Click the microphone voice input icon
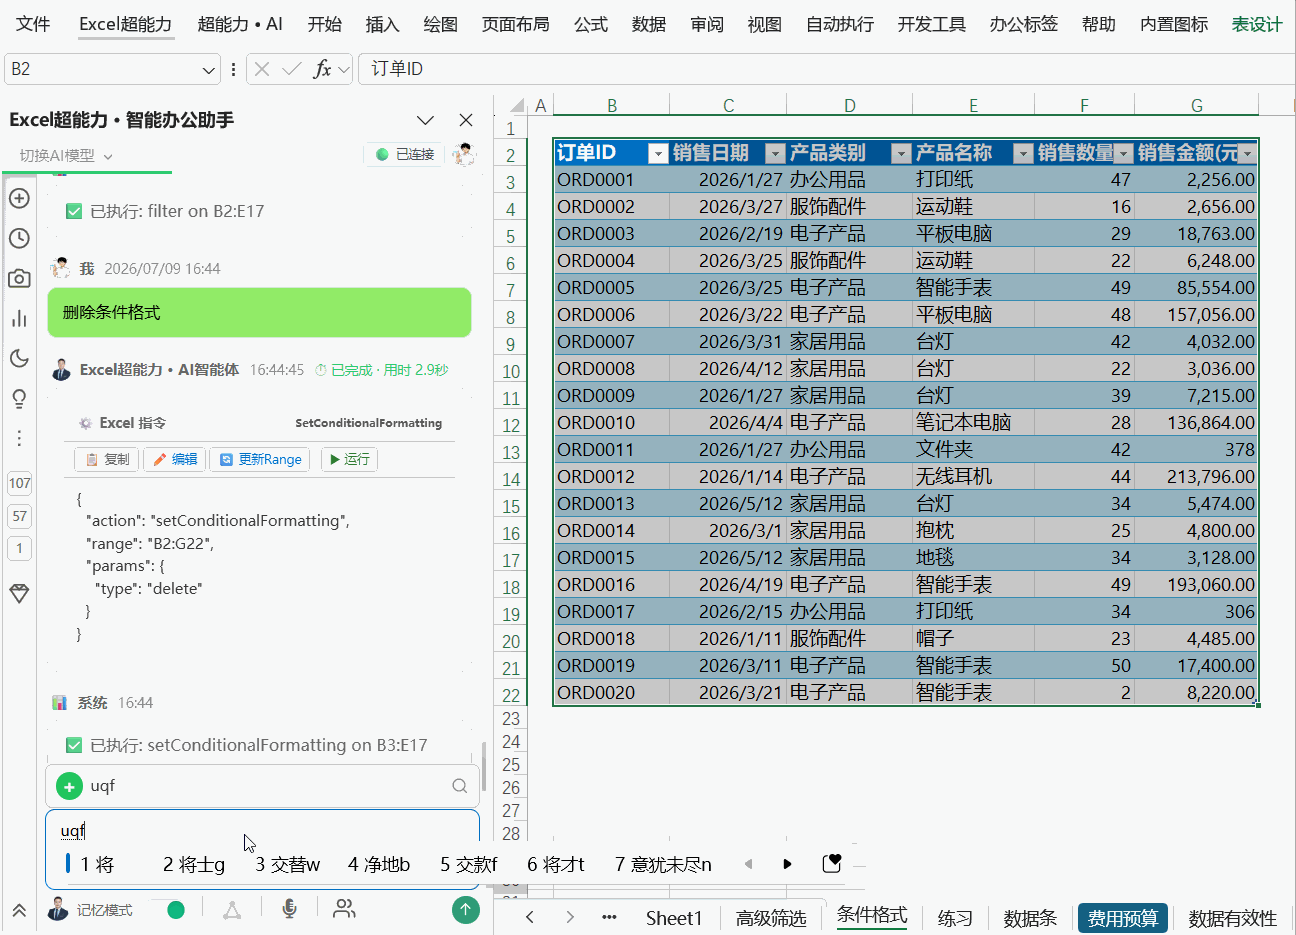Screen dimensions: 1296x935 click(289, 908)
